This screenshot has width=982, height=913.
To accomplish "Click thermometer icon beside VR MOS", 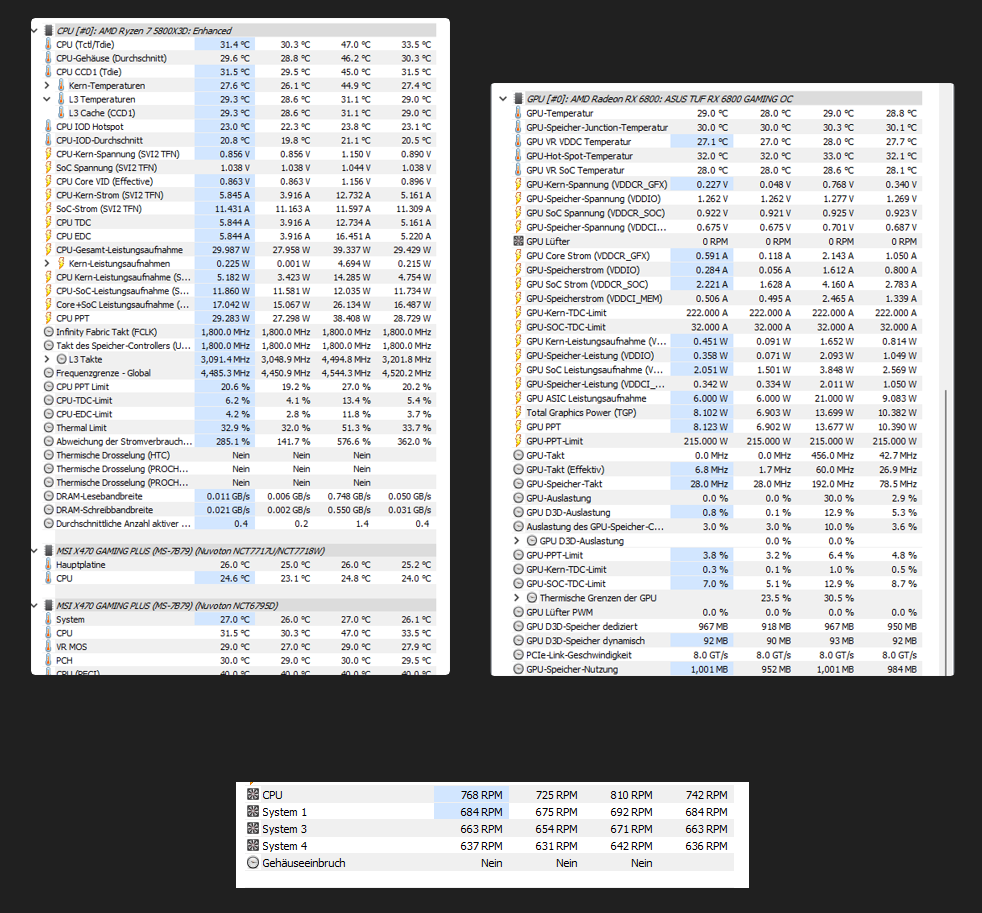I will coord(48,647).
